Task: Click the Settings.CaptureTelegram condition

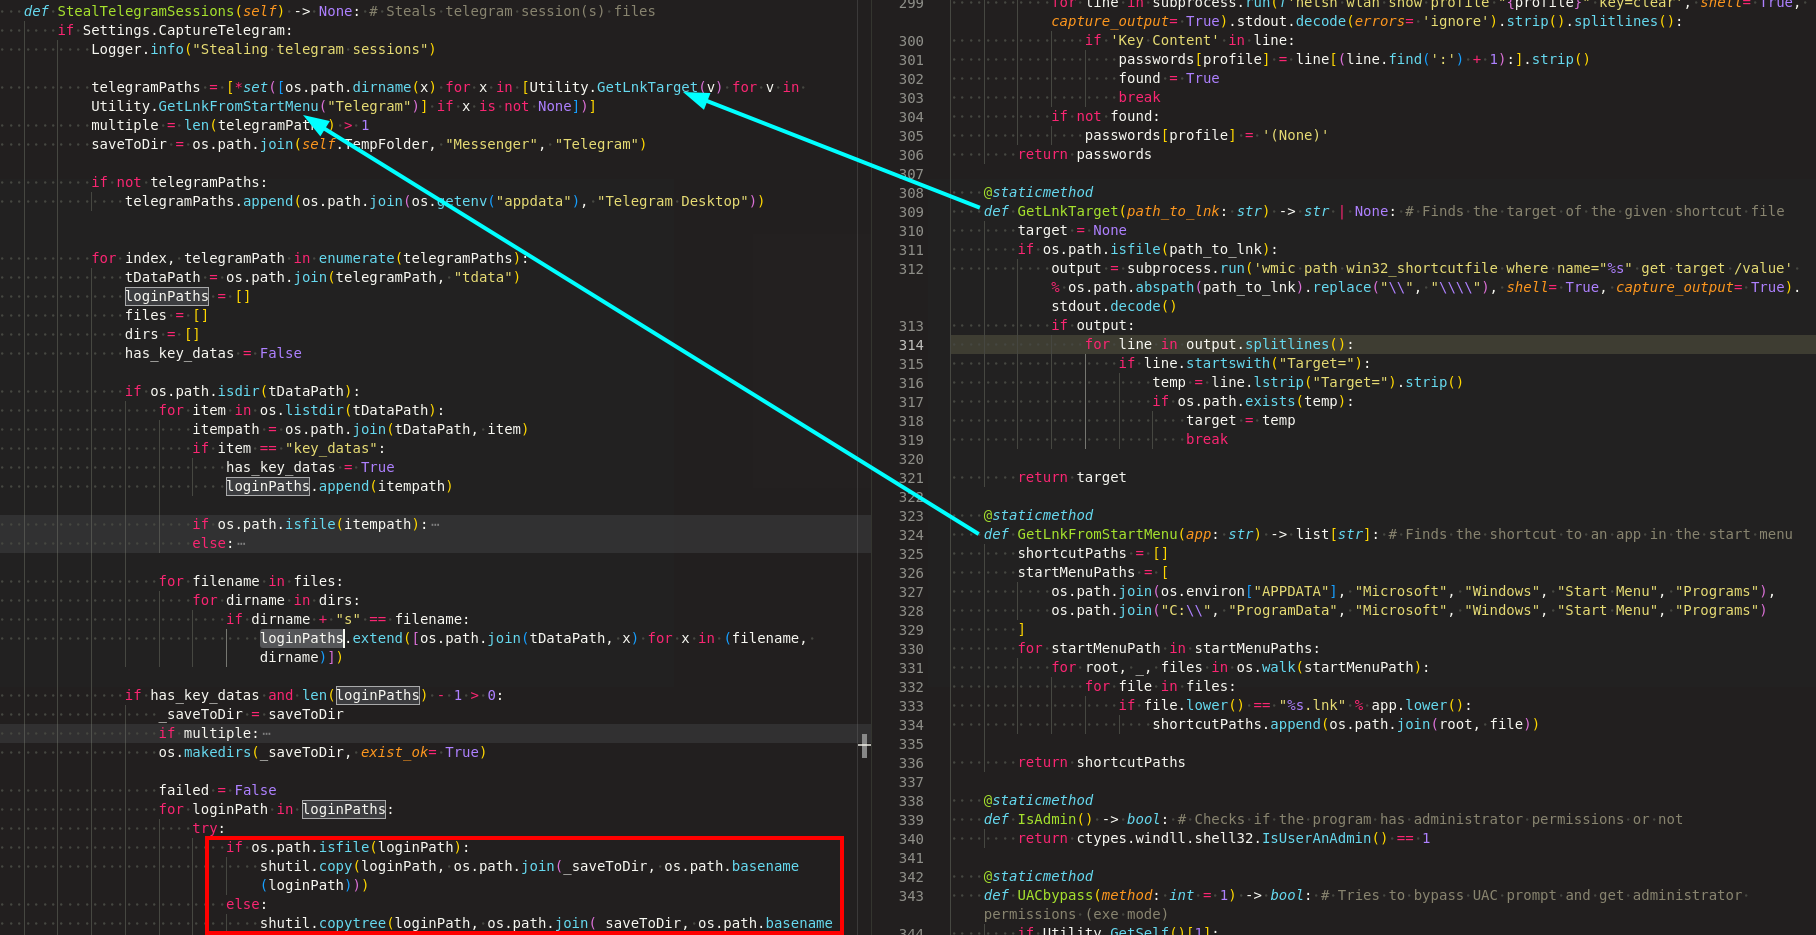Action: pyautogui.click(x=186, y=30)
